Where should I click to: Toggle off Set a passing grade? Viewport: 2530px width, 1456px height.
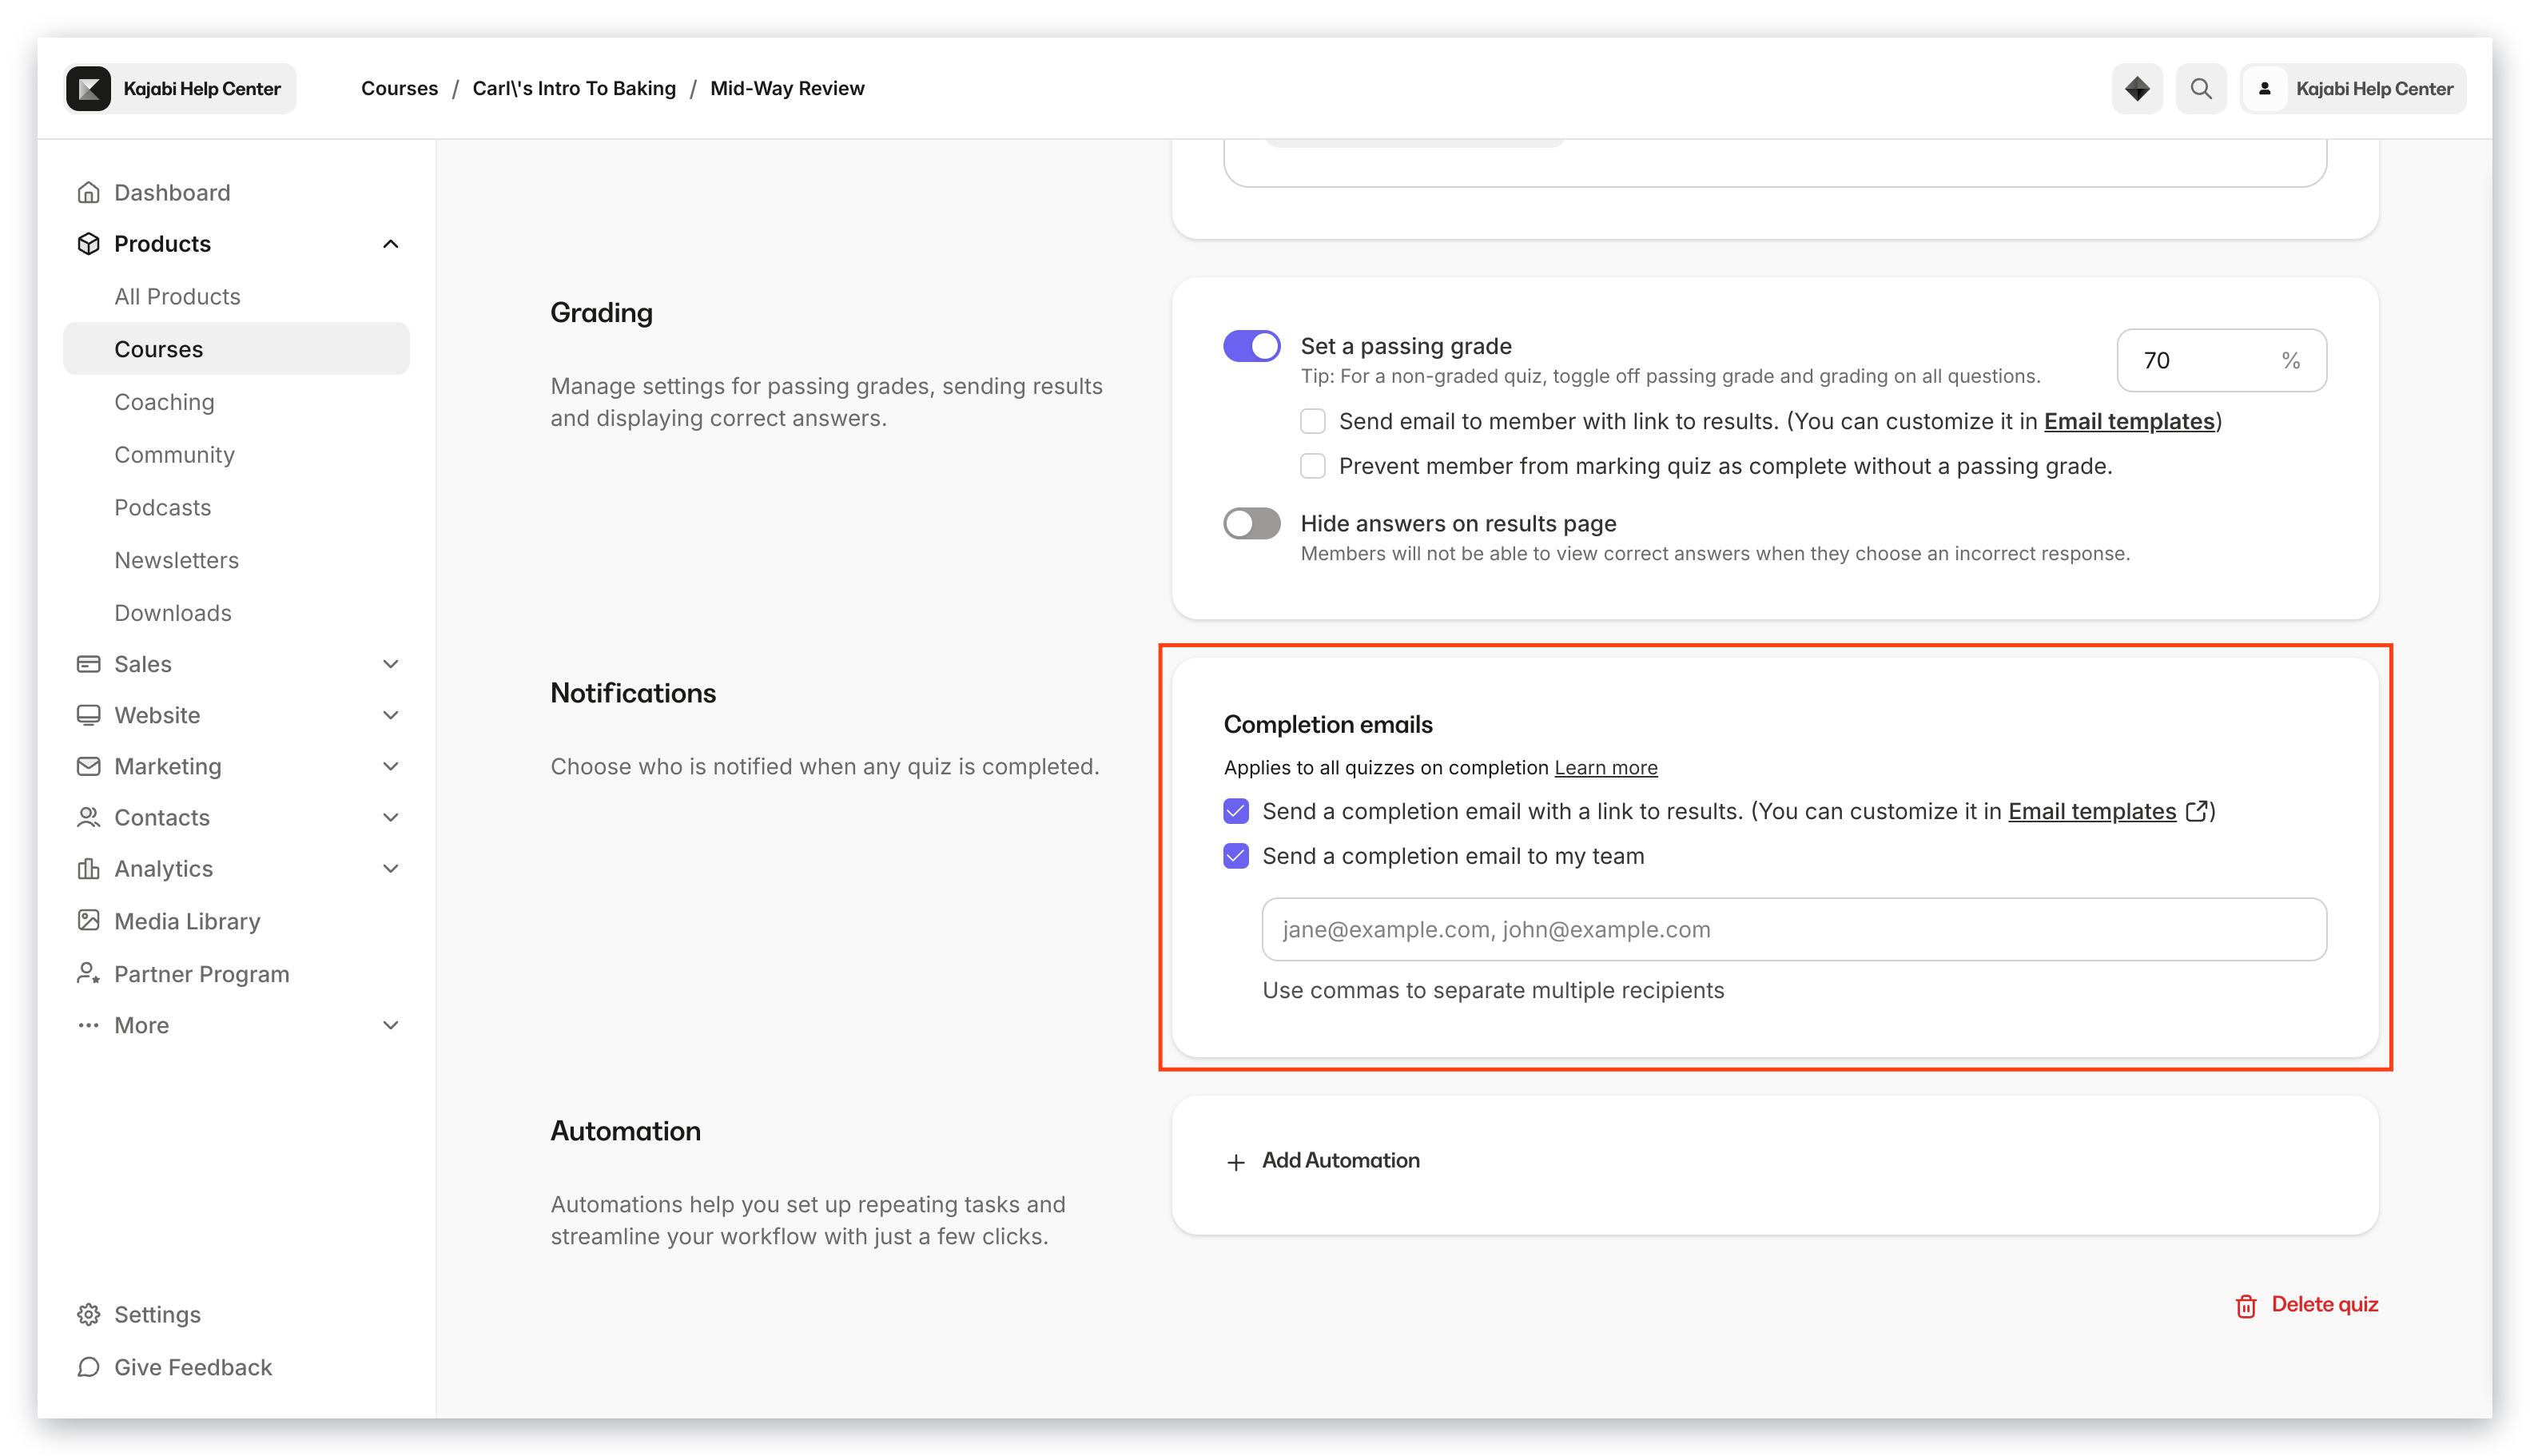tap(1252, 346)
